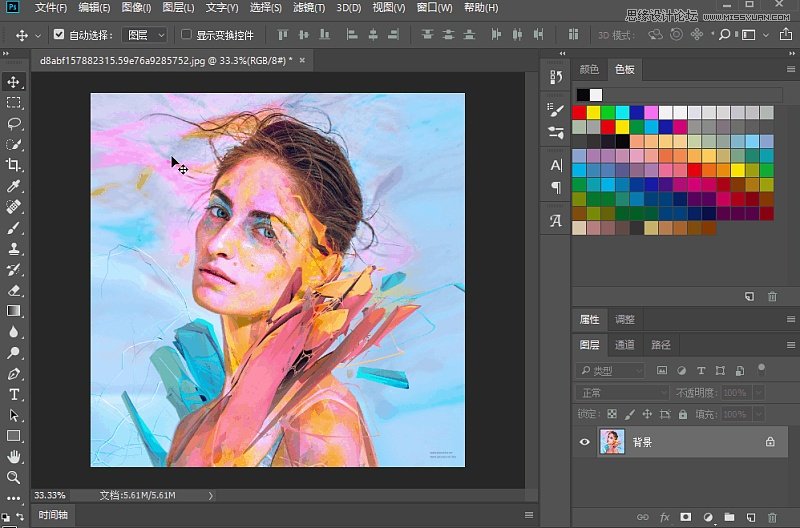Select the Crop tool
The image size is (800, 528).
14,166
